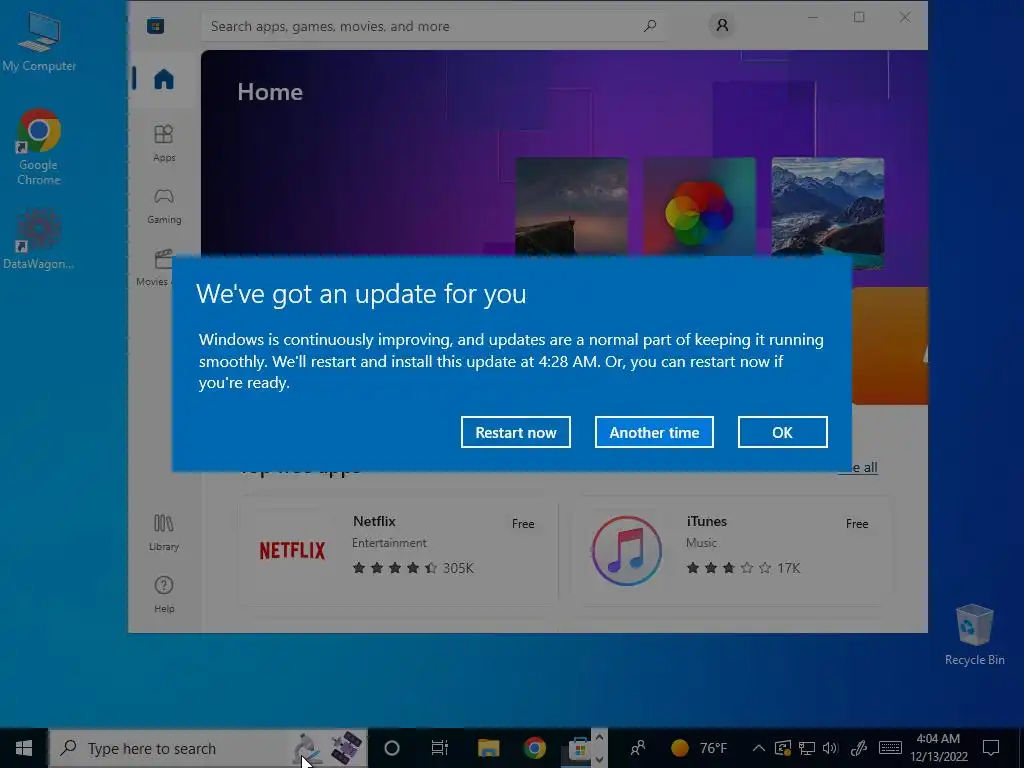The height and width of the screenshot is (768, 1024).
Task: Click the Netflix title text
Action: (x=374, y=521)
